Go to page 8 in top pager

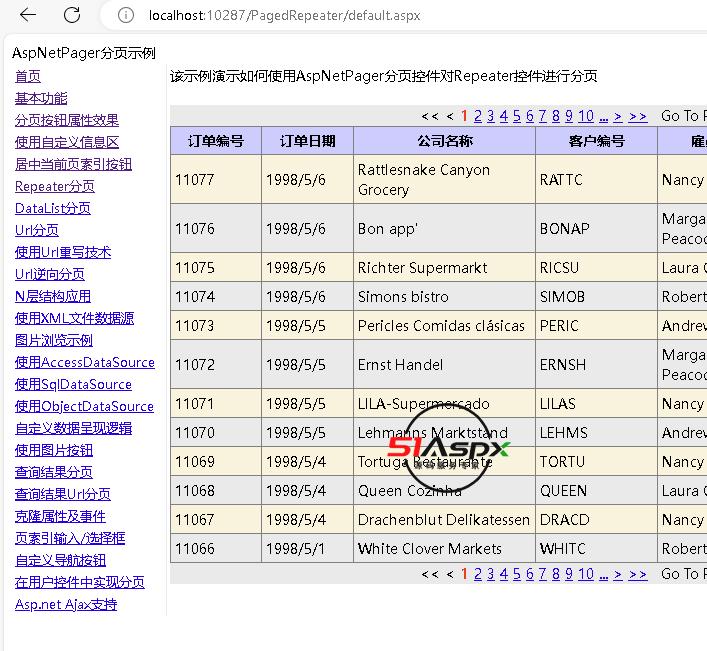click(x=556, y=116)
